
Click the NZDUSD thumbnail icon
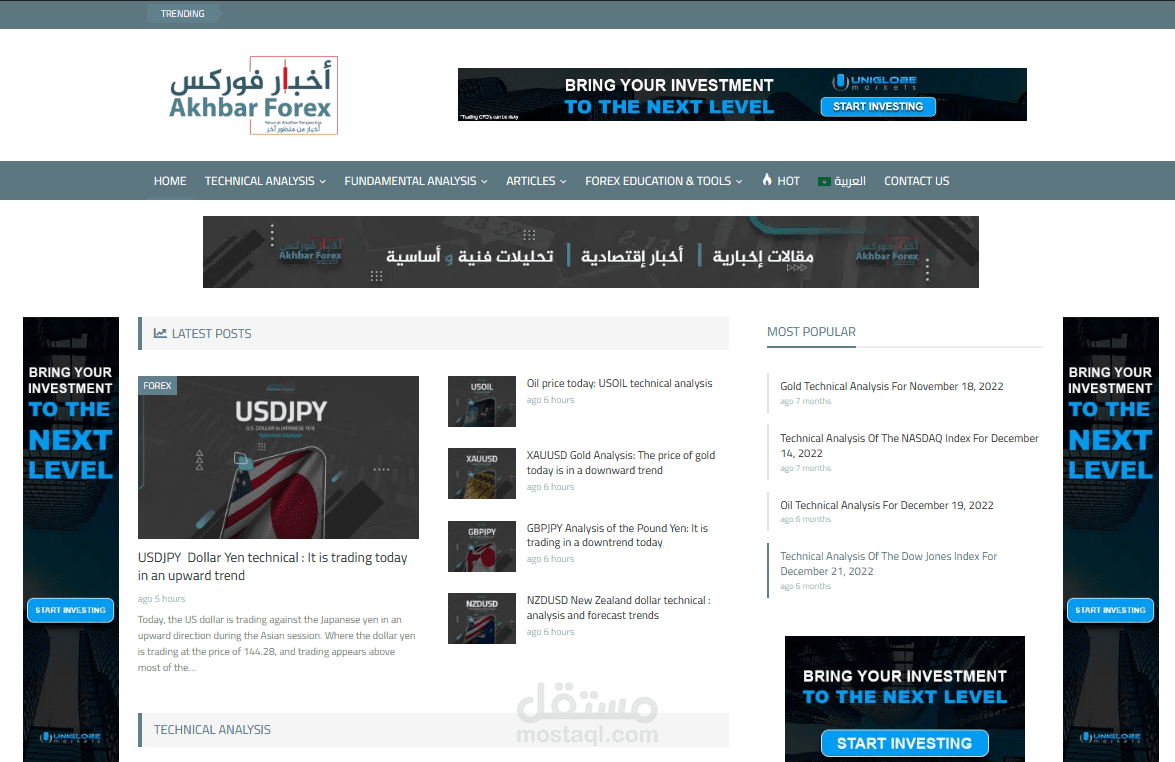(481, 618)
